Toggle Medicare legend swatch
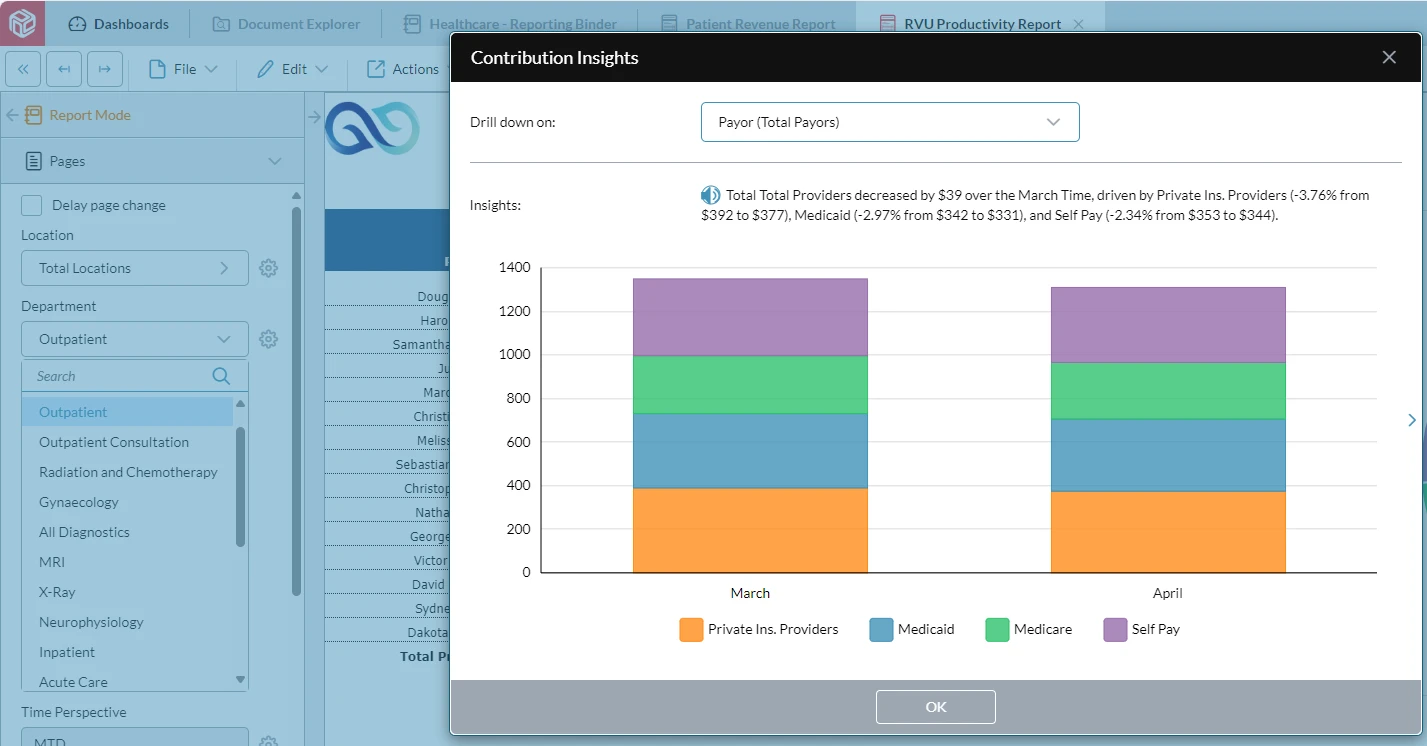Viewport: 1427px width, 746px height. [x=997, y=630]
